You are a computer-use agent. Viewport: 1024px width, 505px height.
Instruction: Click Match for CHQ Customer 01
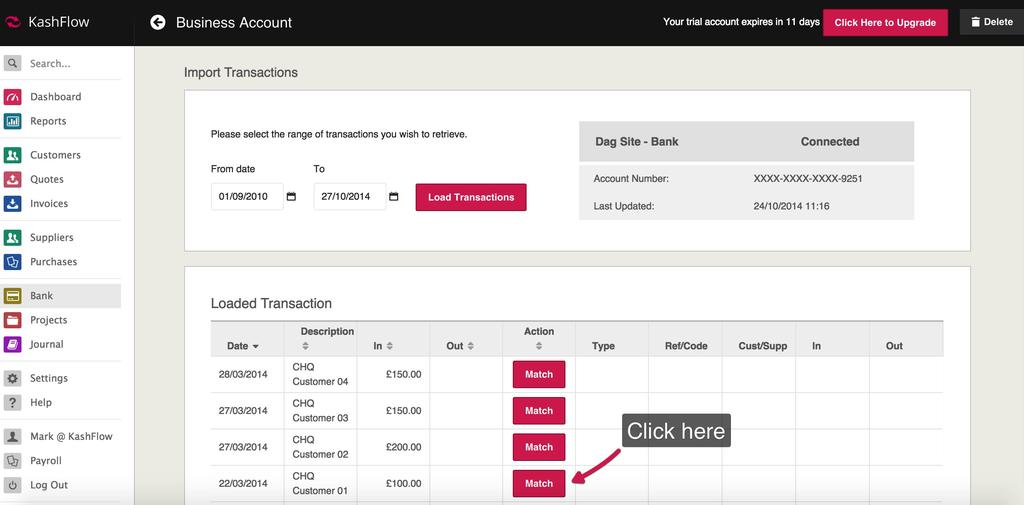pos(539,483)
